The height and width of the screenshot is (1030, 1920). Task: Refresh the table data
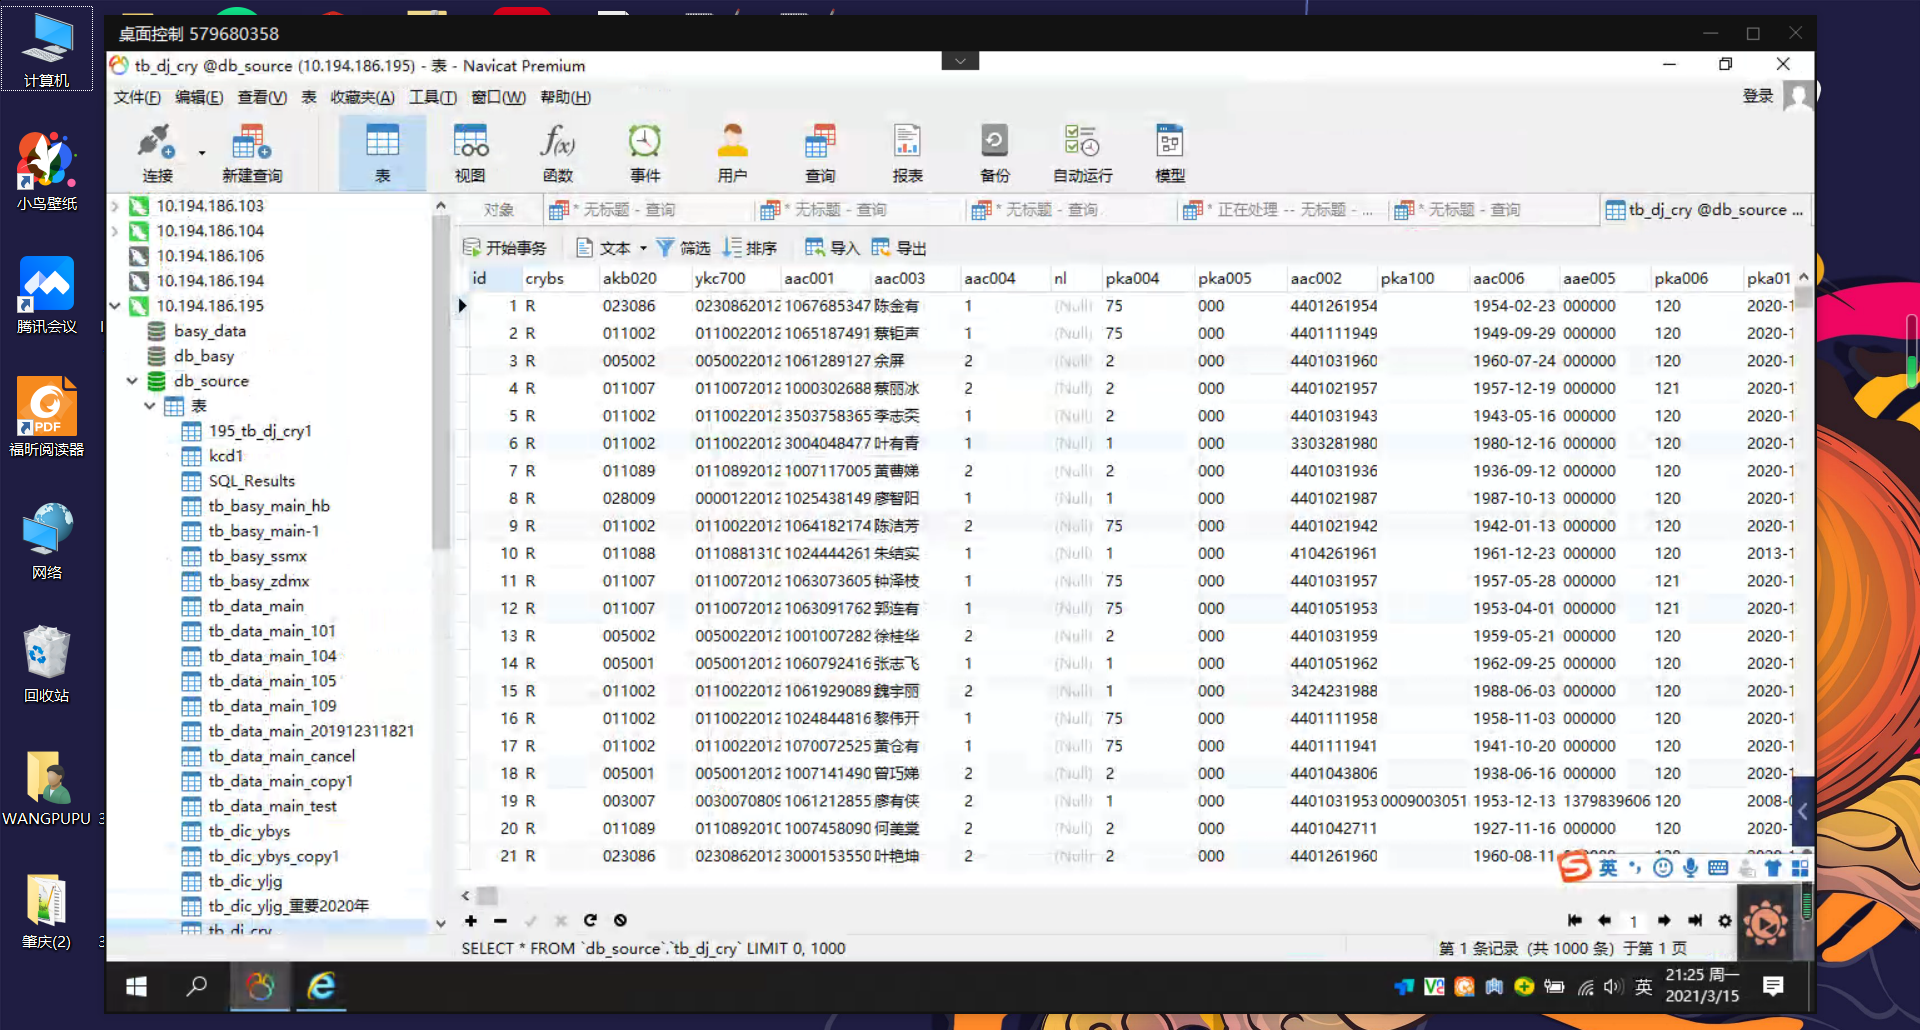(590, 920)
